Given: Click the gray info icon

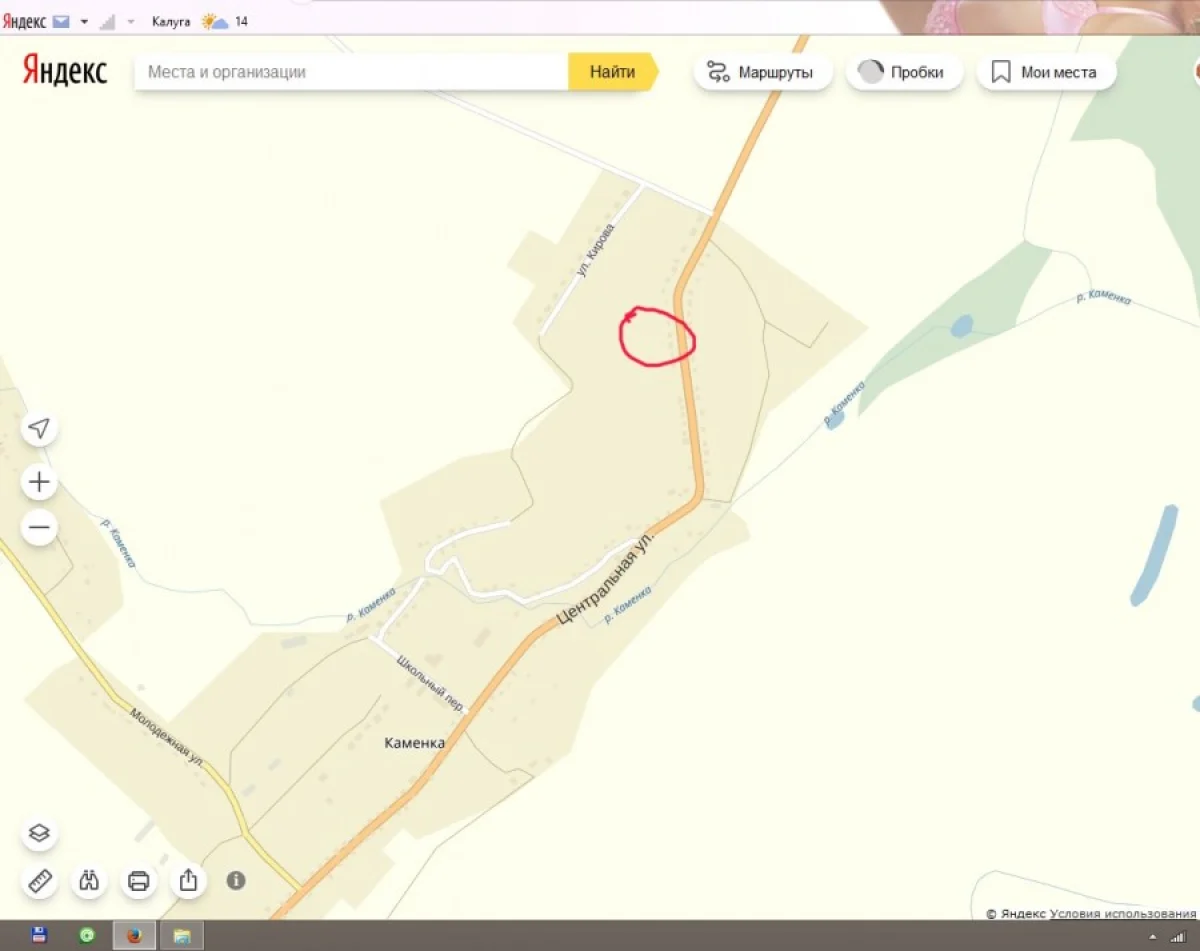Looking at the screenshot, I should click(x=236, y=880).
